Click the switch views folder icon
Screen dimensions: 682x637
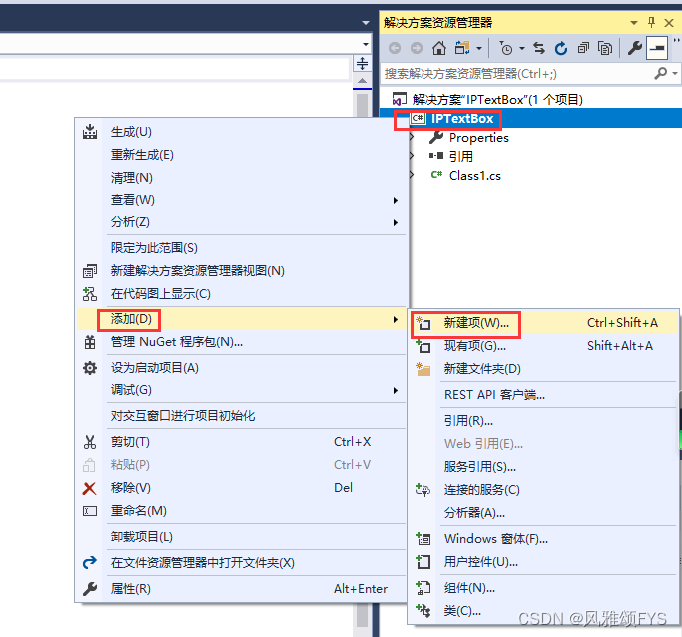462,48
